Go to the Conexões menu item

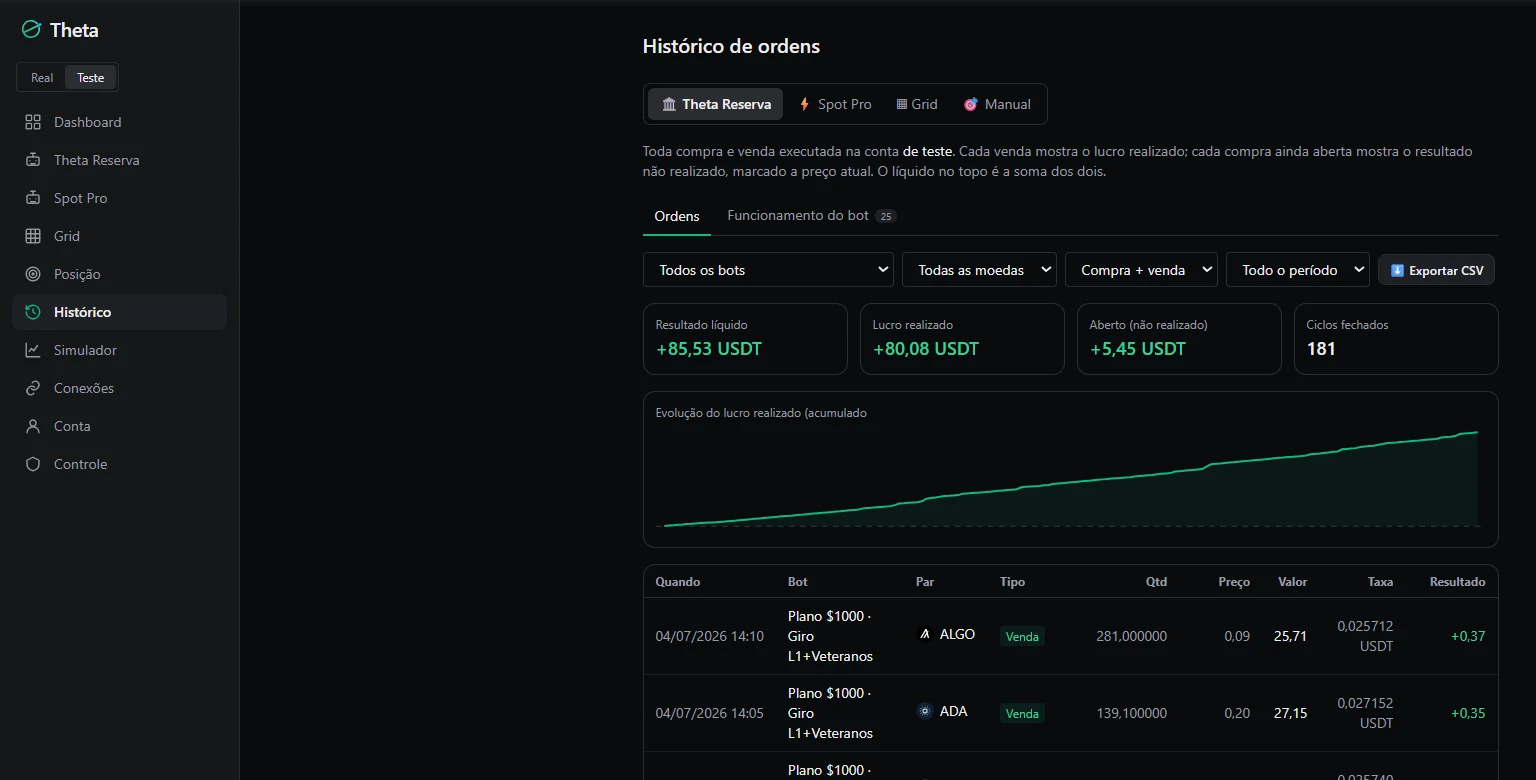[x=119, y=388]
